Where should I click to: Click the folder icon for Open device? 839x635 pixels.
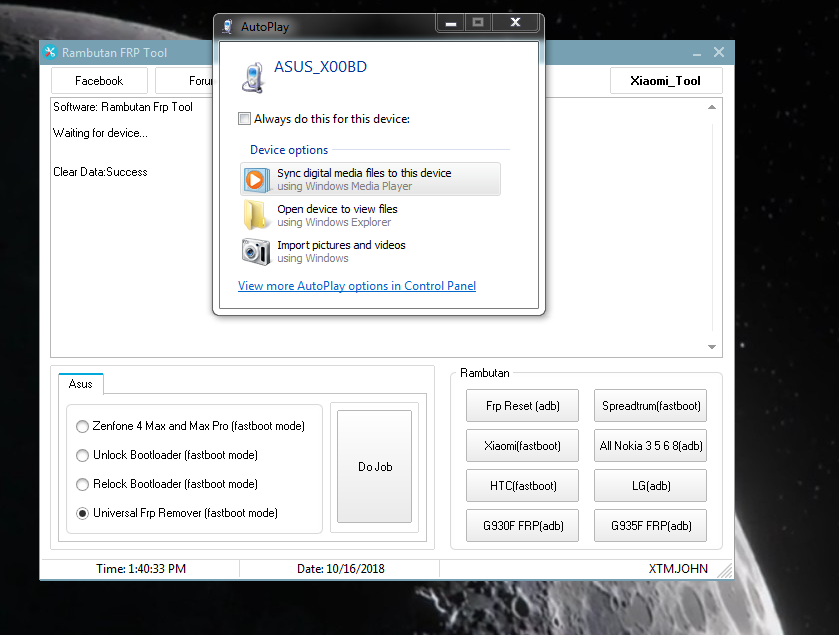click(255, 215)
